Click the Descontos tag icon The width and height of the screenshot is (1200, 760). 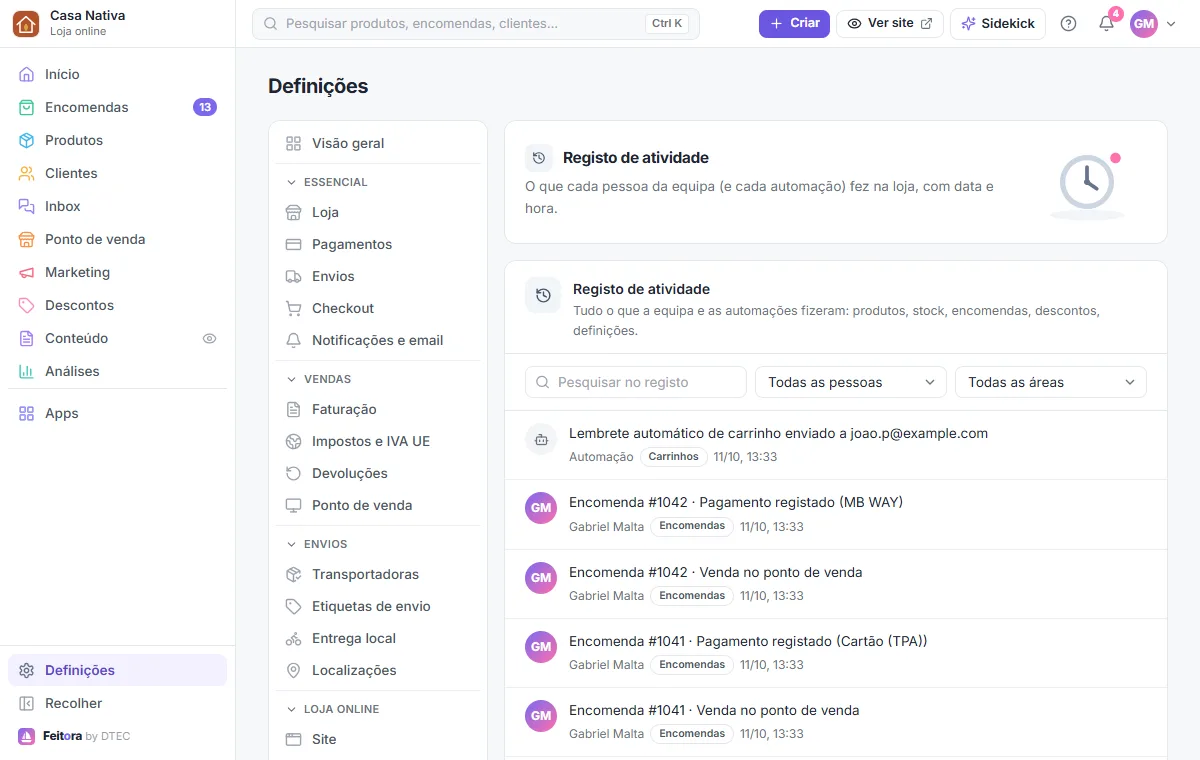click(26, 306)
